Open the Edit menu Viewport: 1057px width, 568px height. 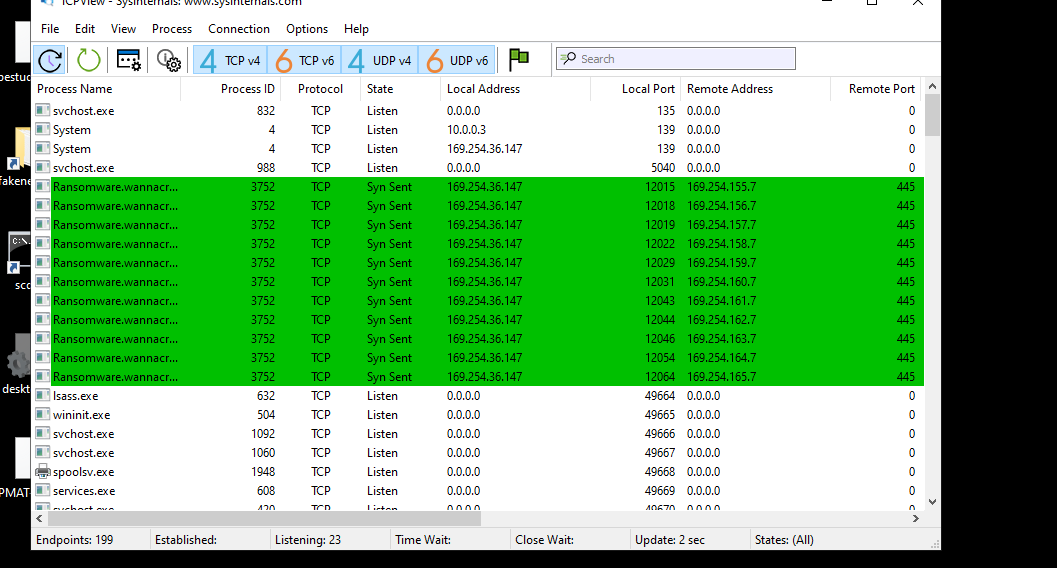85,29
